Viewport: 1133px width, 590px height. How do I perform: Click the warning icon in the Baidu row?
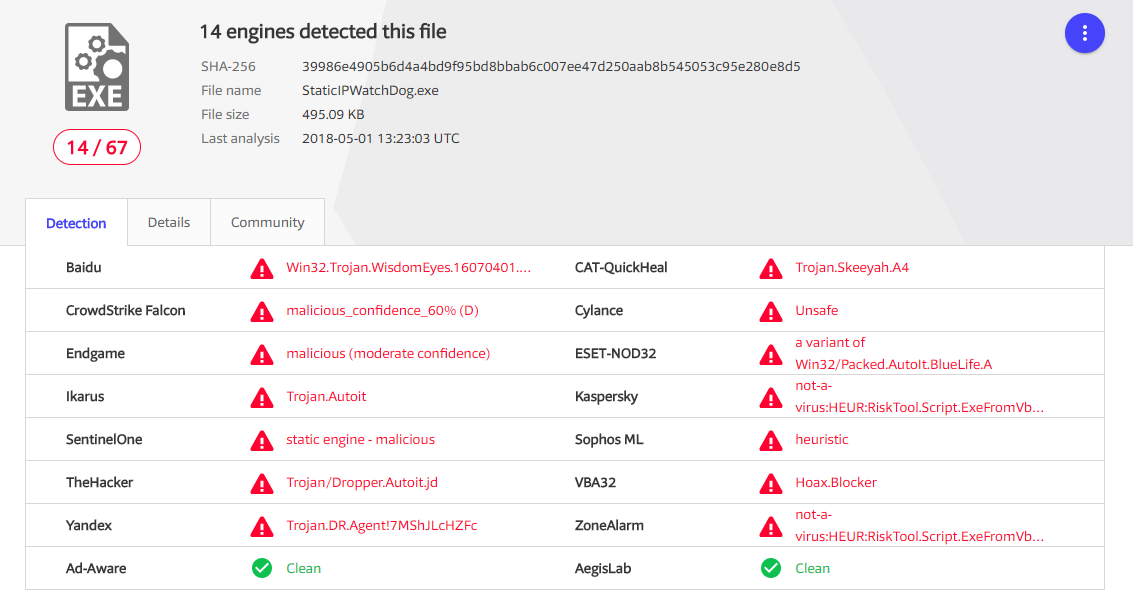coord(262,269)
